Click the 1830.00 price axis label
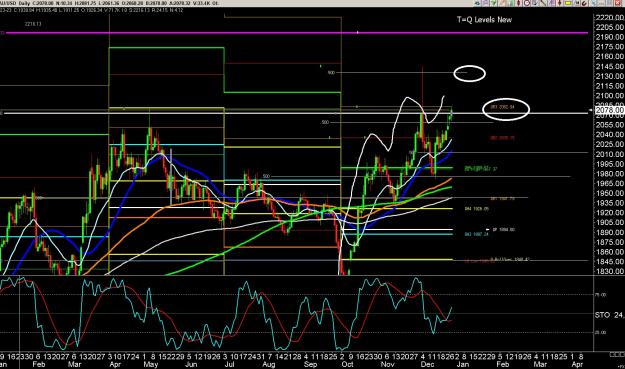This screenshot has height=369, width=625. (x=609, y=271)
